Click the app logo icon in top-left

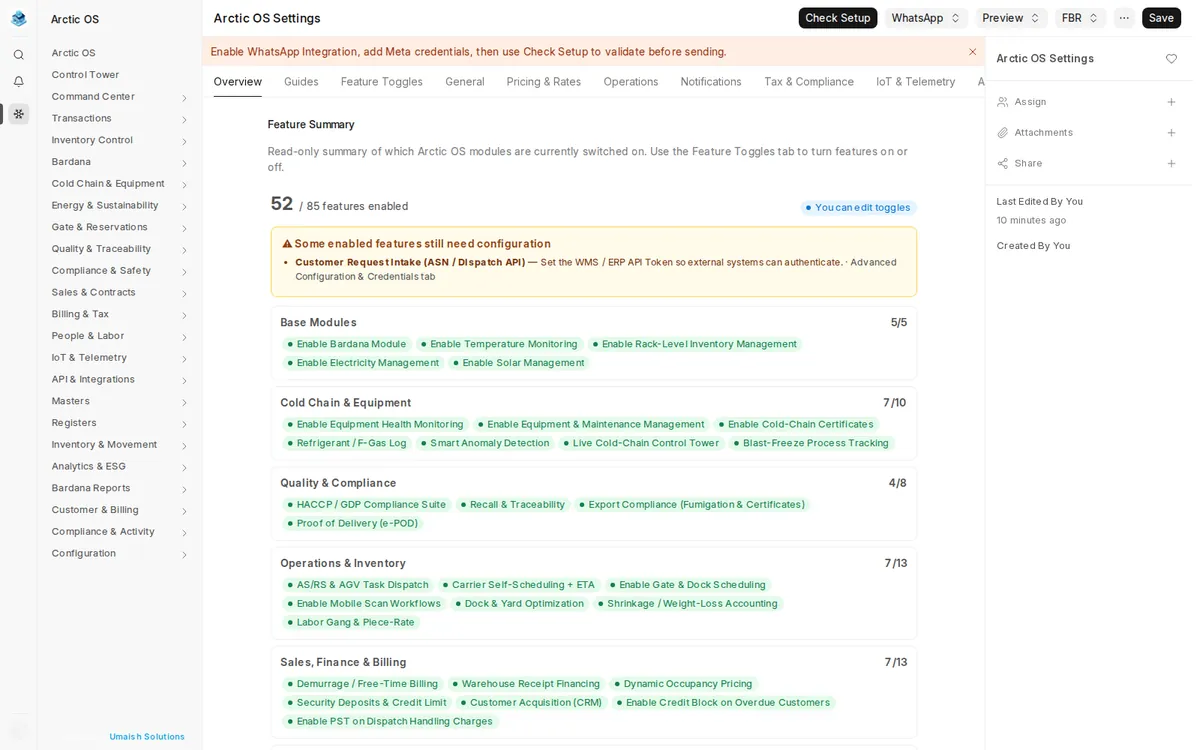[18, 18]
